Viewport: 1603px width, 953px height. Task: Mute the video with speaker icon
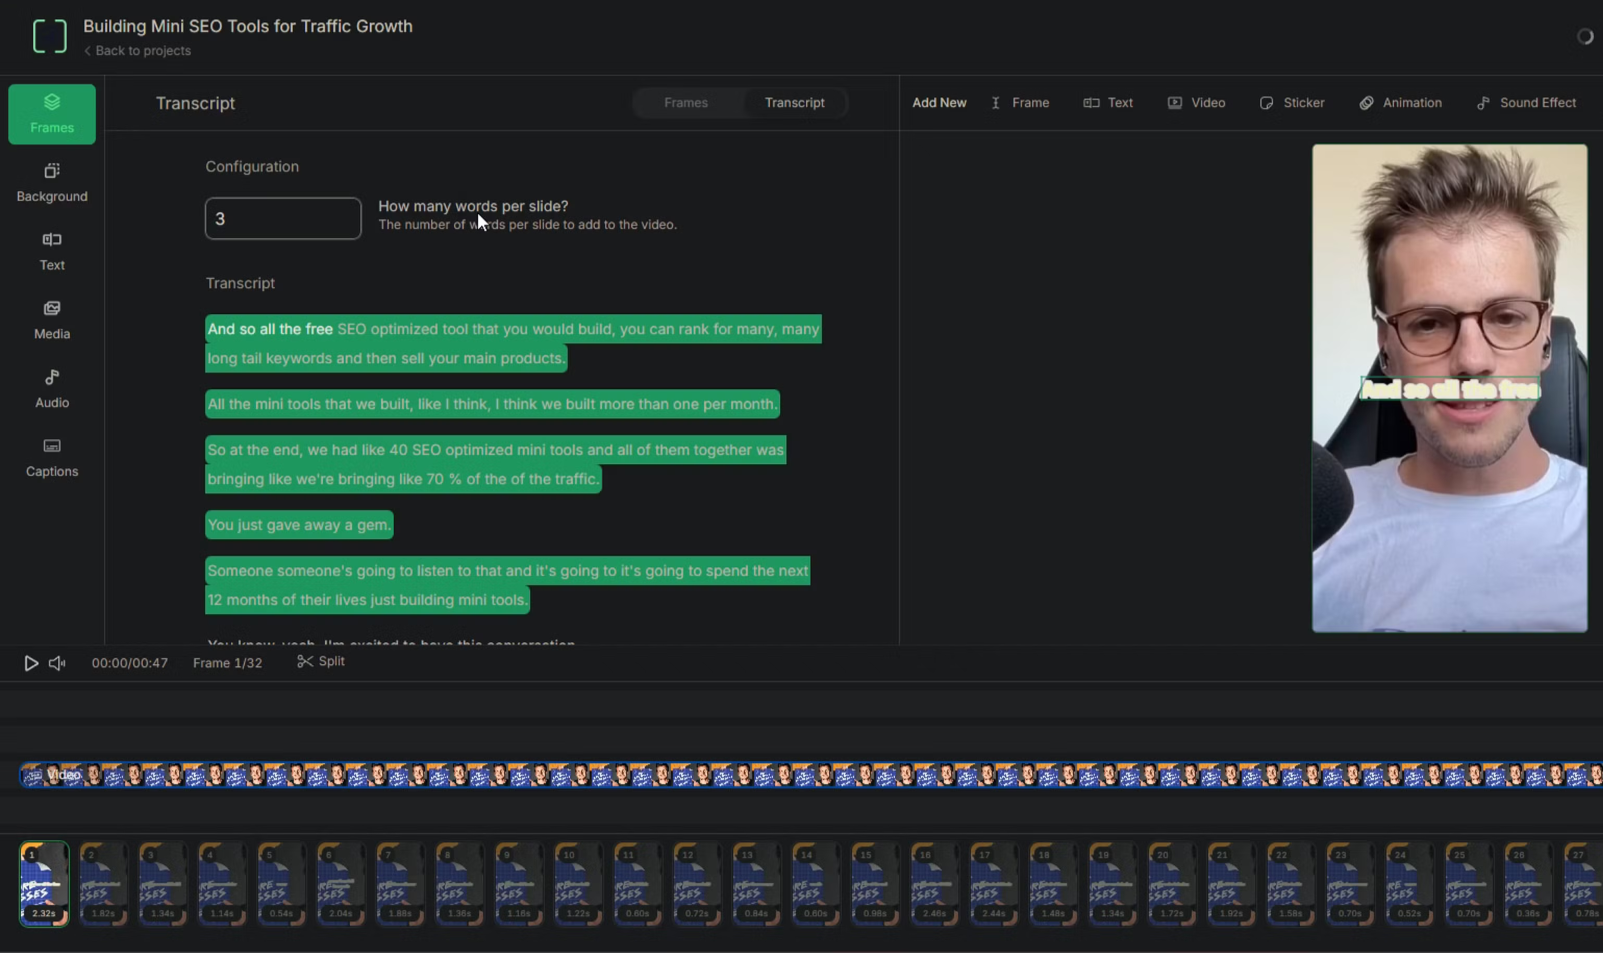click(x=57, y=663)
